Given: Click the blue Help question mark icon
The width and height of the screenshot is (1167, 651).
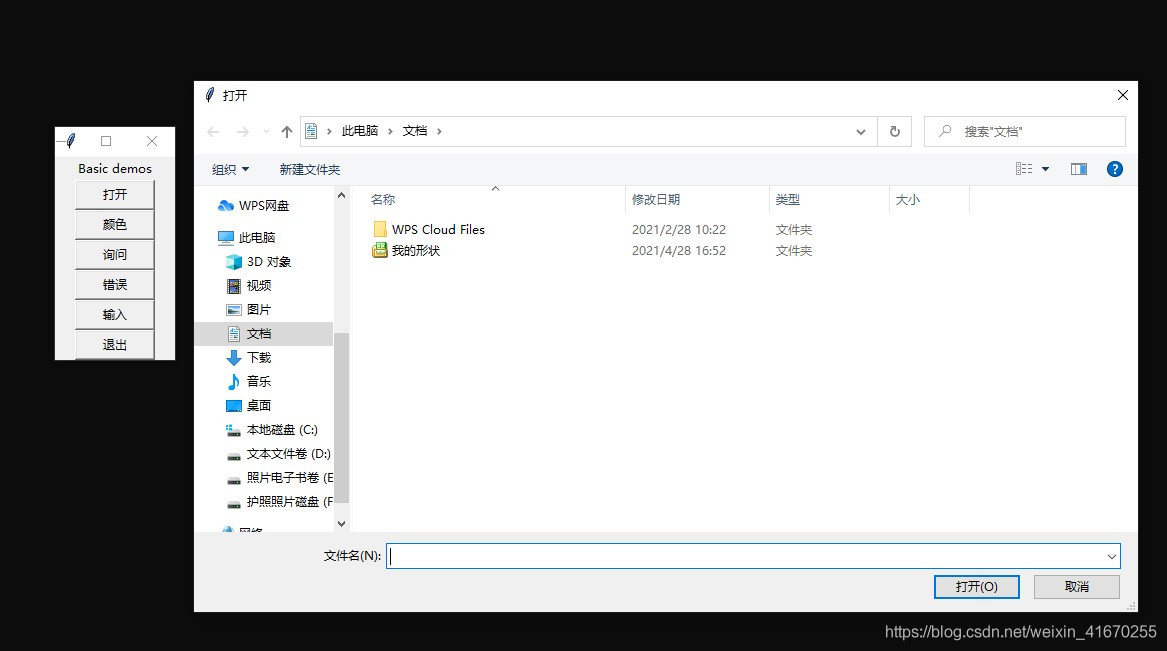Looking at the screenshot, I should [1115, 169].
